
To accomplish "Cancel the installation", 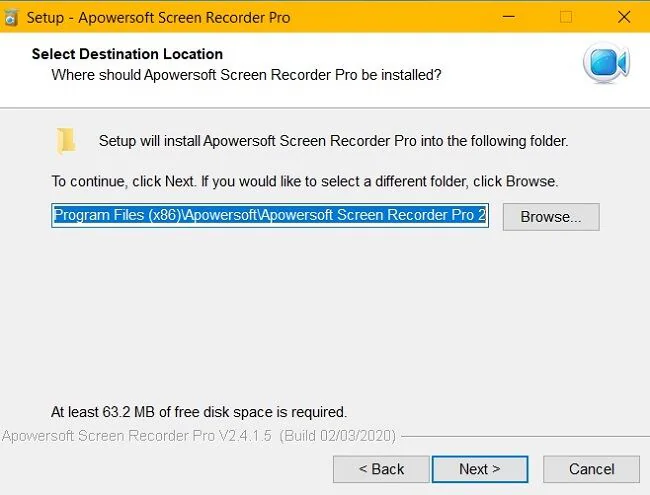I will click(x=591, y=469).
